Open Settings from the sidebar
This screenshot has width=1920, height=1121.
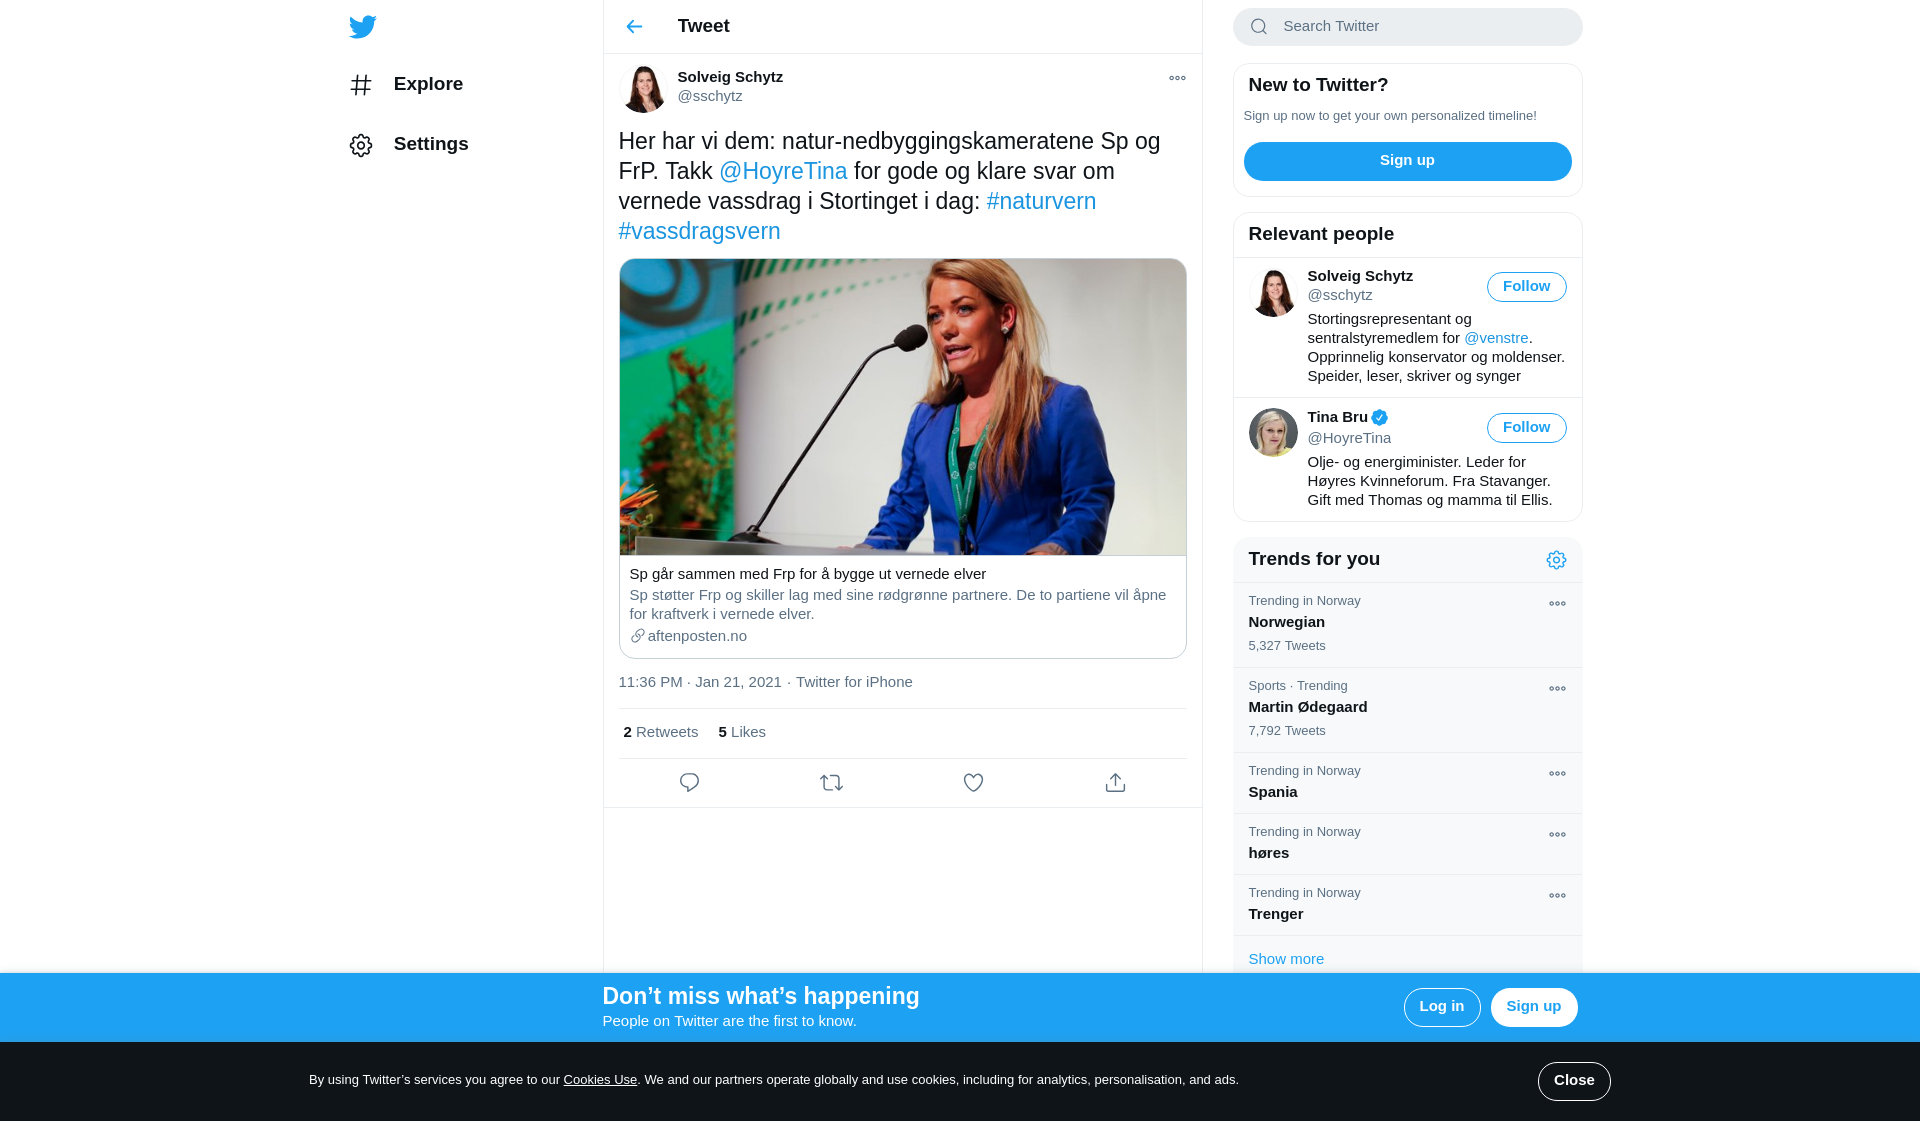click(409, 144)
